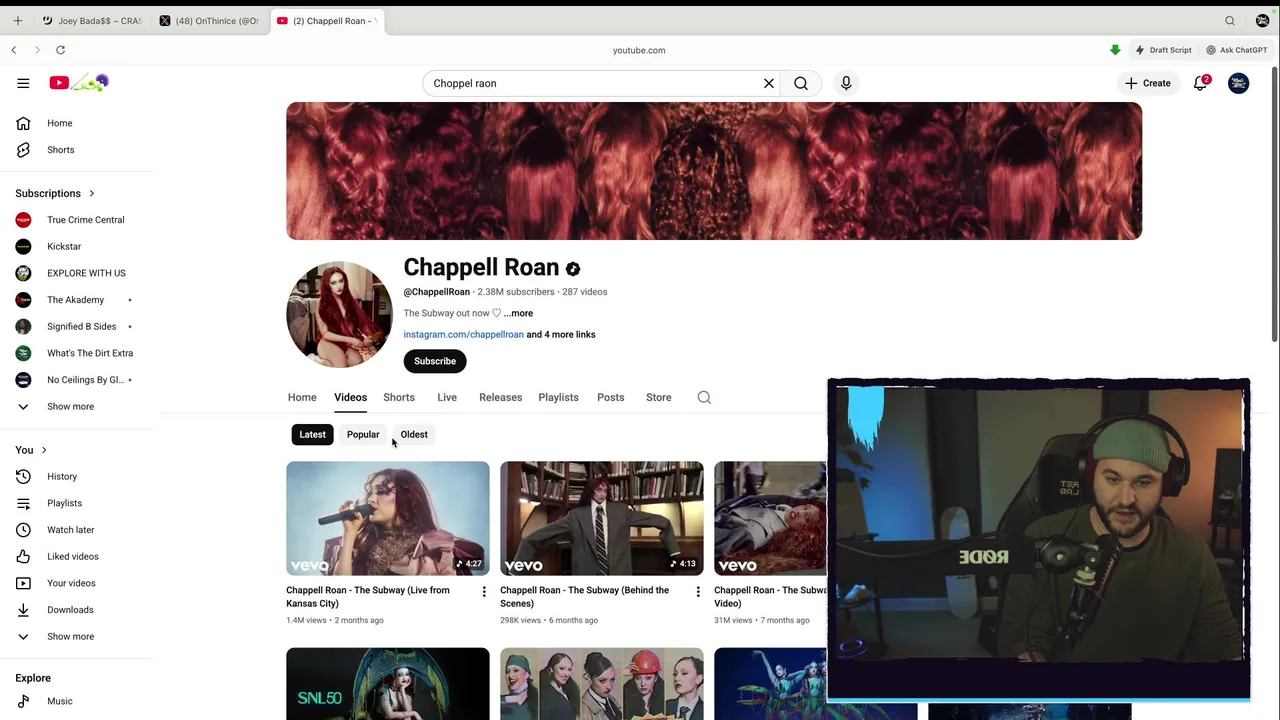Click the Subway Live from Kansas City thumbnail
The image size is (1280, 720).
[388, 518]
